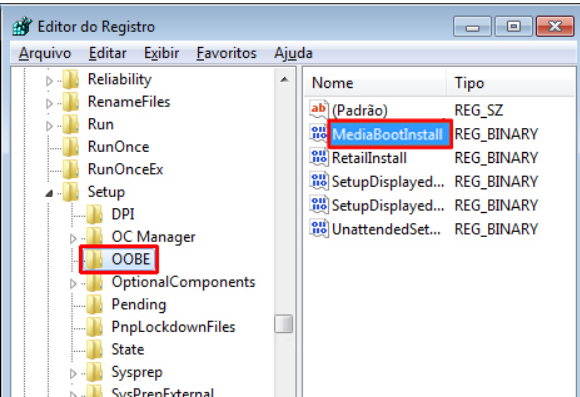Expand the Reliability tree node
The width and height of the screenshot is (580, 397).
[x=49, y=81]
